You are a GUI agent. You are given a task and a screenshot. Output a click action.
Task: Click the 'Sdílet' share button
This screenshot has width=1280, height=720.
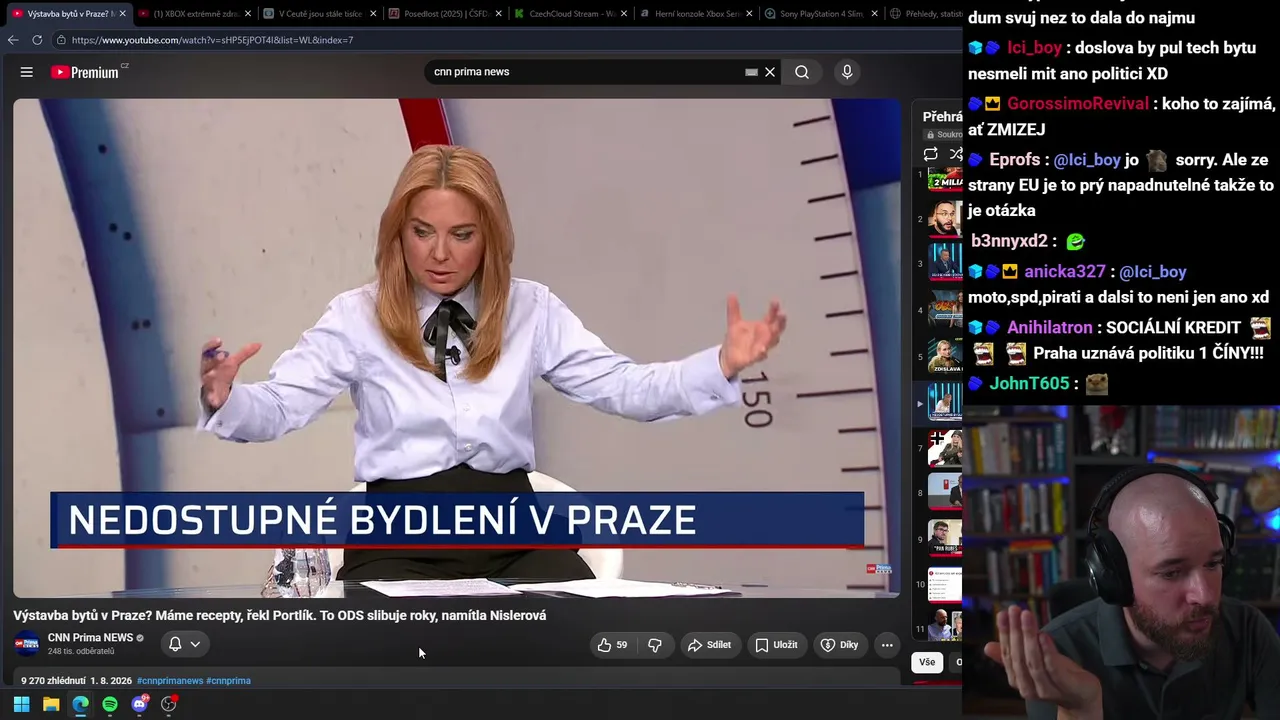(x=709, y=645)
